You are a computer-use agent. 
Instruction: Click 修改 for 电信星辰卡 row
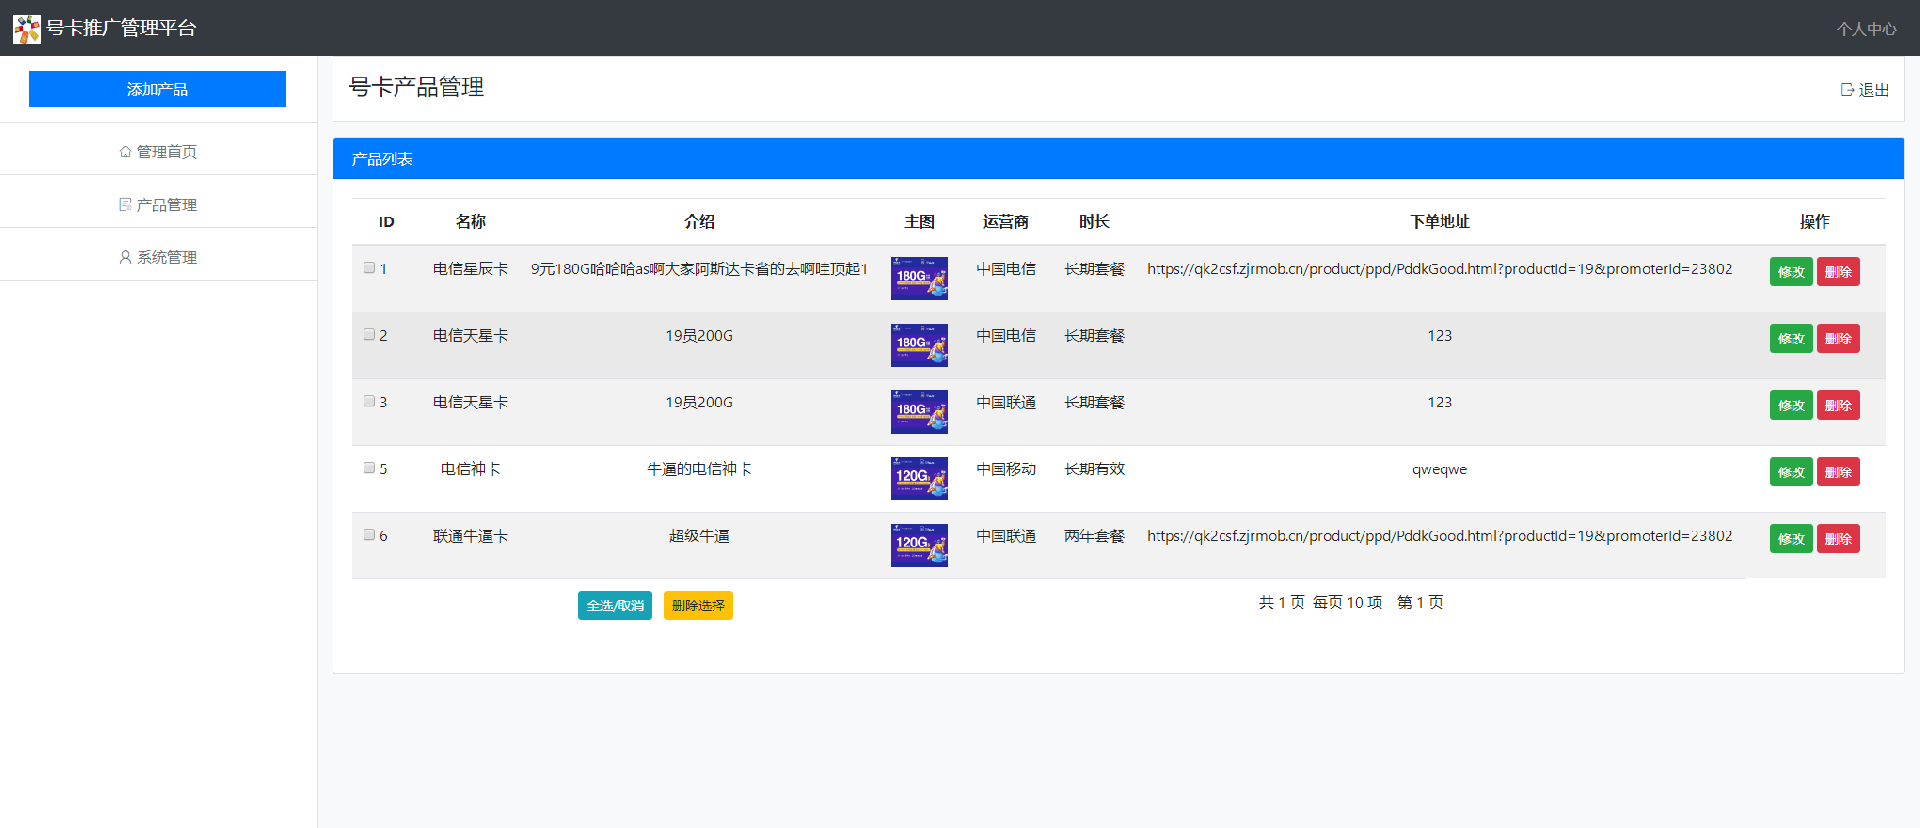coord(1791,272)
